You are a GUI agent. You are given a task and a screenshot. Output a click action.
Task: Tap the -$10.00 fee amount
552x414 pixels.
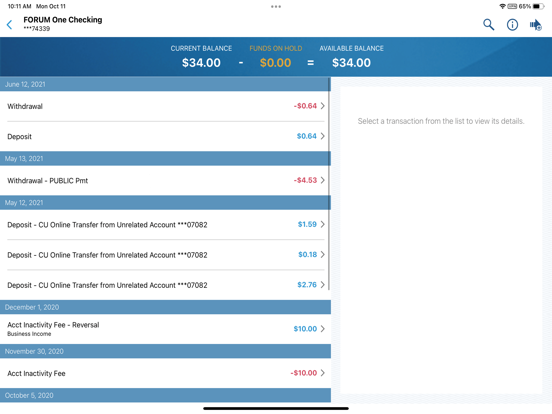(x=303, y=373)
